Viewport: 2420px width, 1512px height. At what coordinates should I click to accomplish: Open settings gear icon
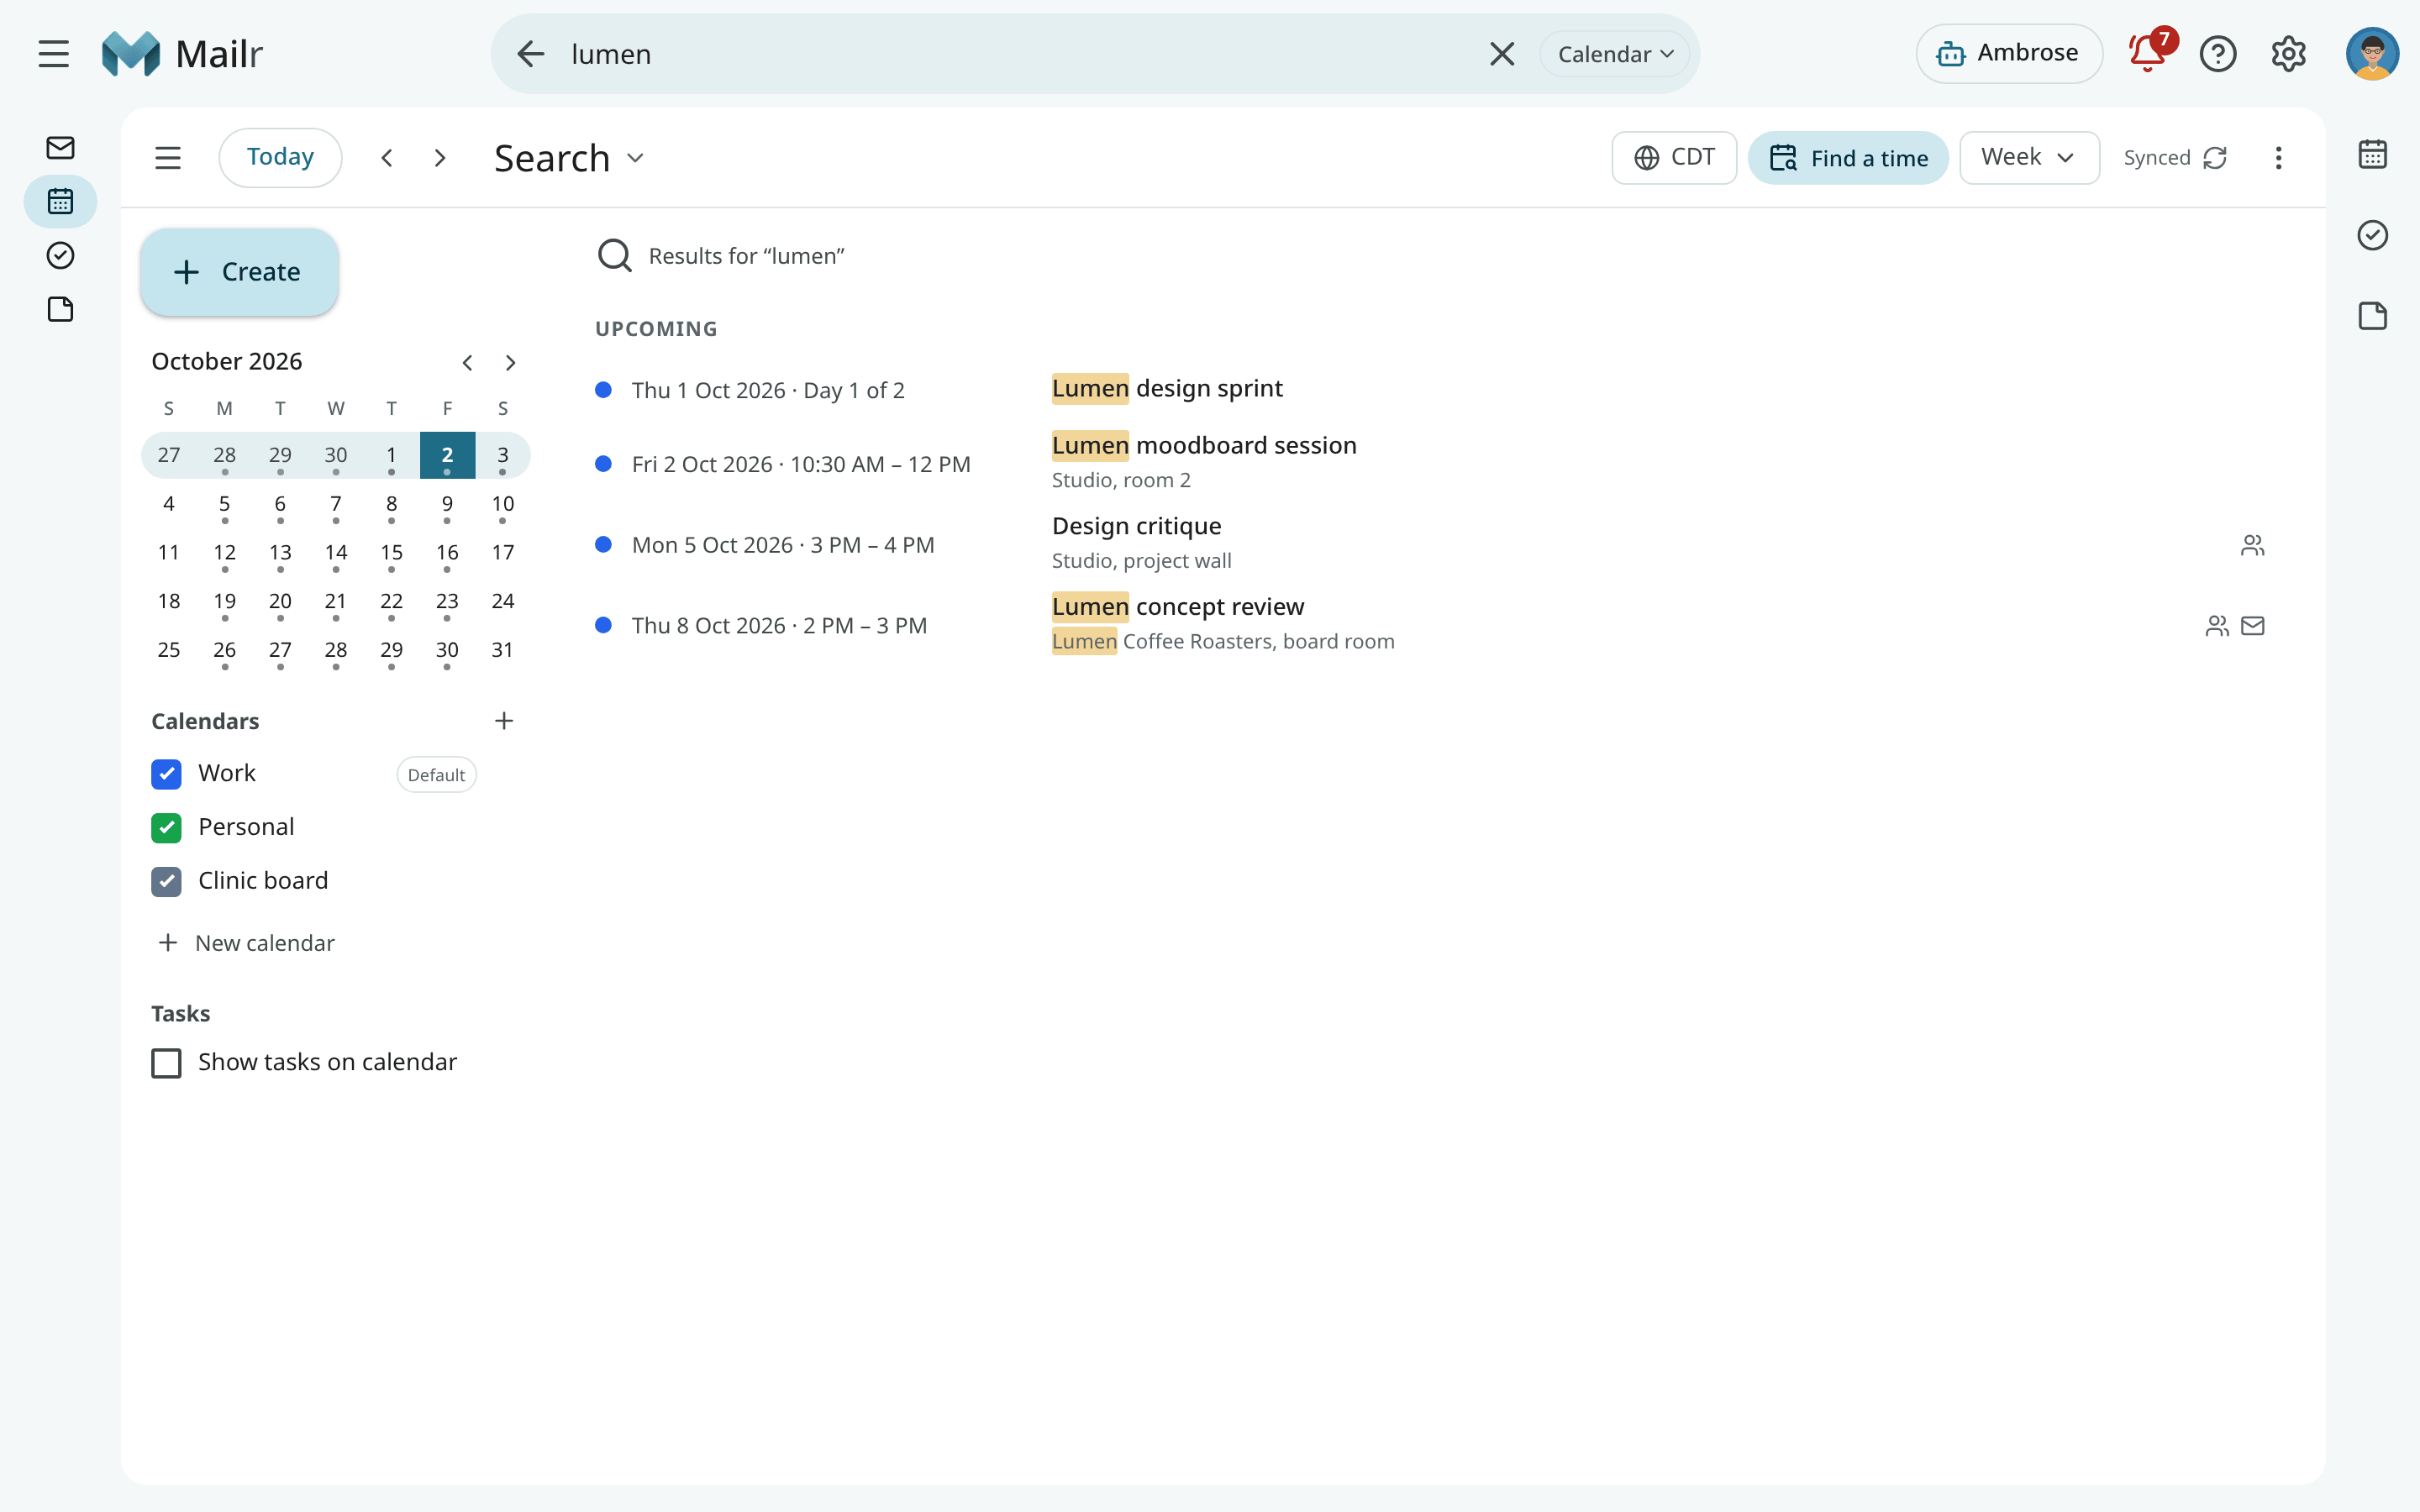click(2288, 54)
